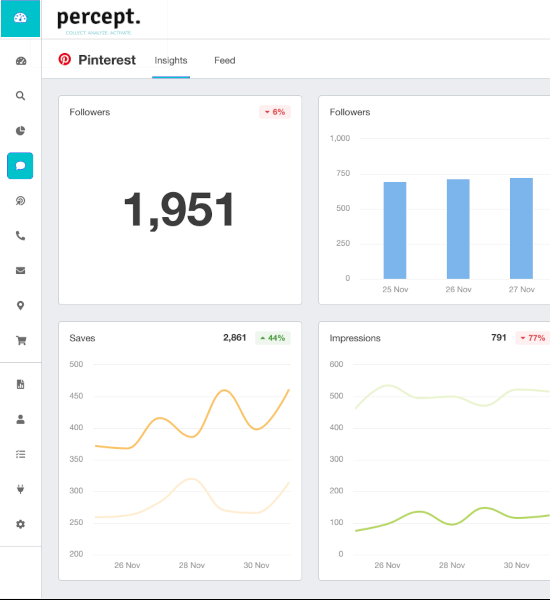Open the checklist tasks sidebar icon

click(21, 454)
